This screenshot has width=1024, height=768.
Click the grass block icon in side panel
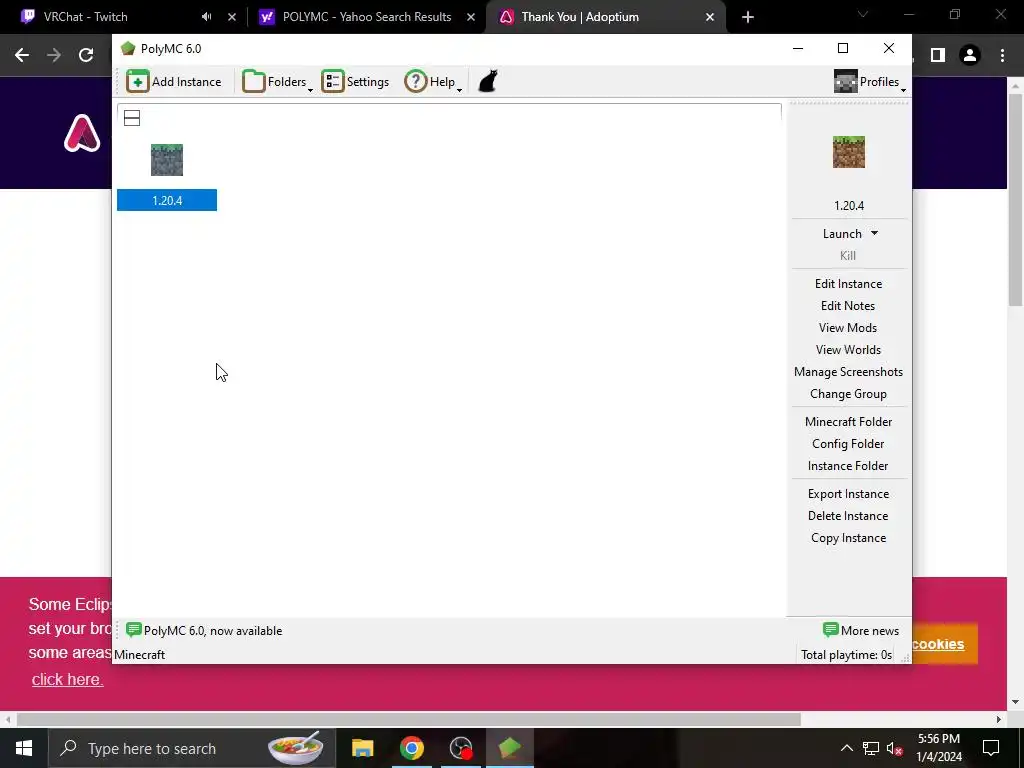pos(849,152)
